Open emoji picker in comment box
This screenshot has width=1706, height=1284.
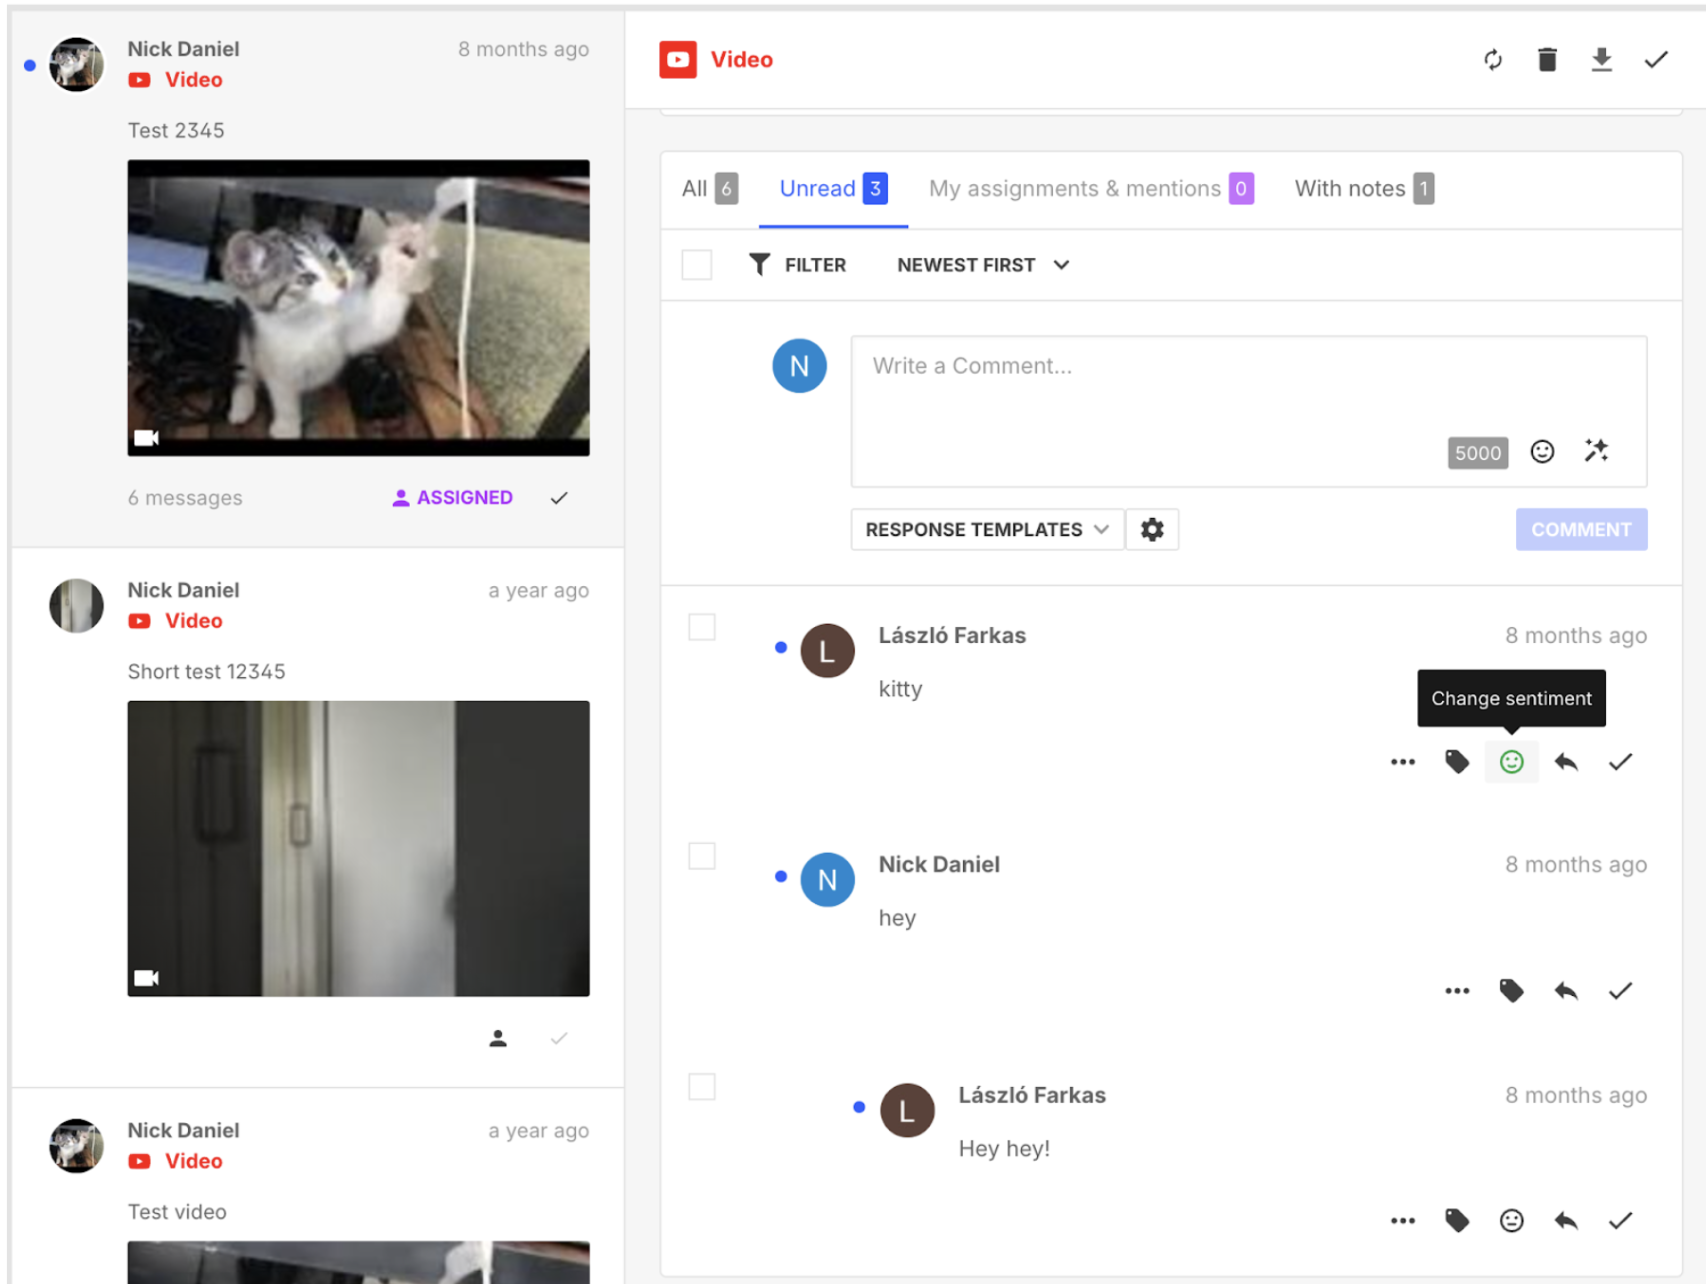click(1542, 452)
